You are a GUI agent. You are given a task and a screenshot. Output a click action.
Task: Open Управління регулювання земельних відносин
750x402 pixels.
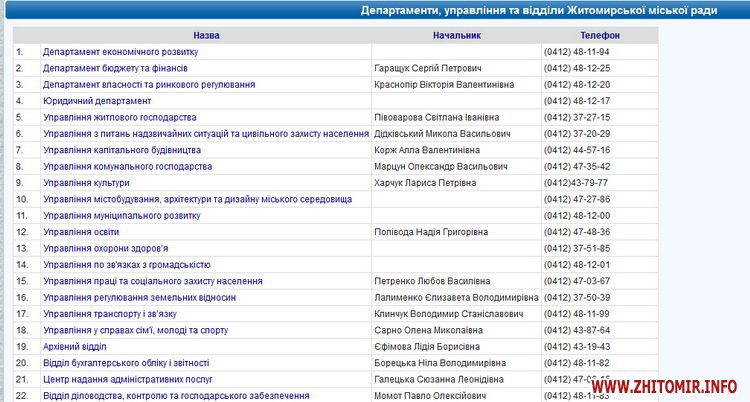point(139,297)
